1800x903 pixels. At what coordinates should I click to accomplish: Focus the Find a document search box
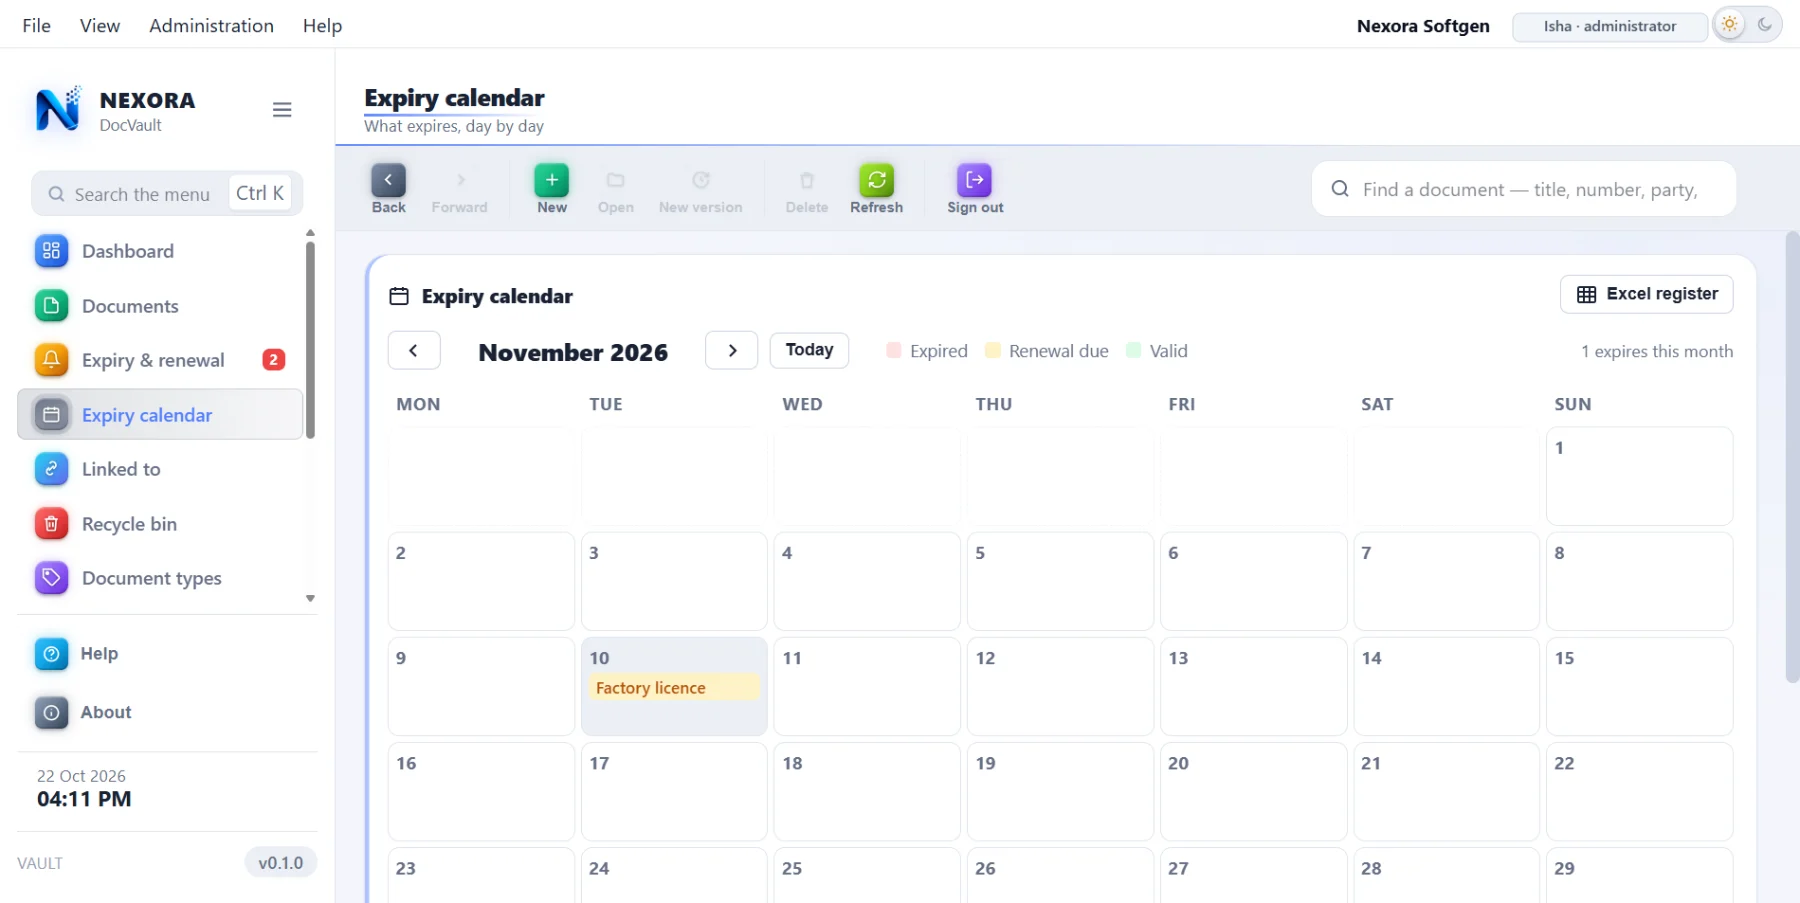[1524, 189]
